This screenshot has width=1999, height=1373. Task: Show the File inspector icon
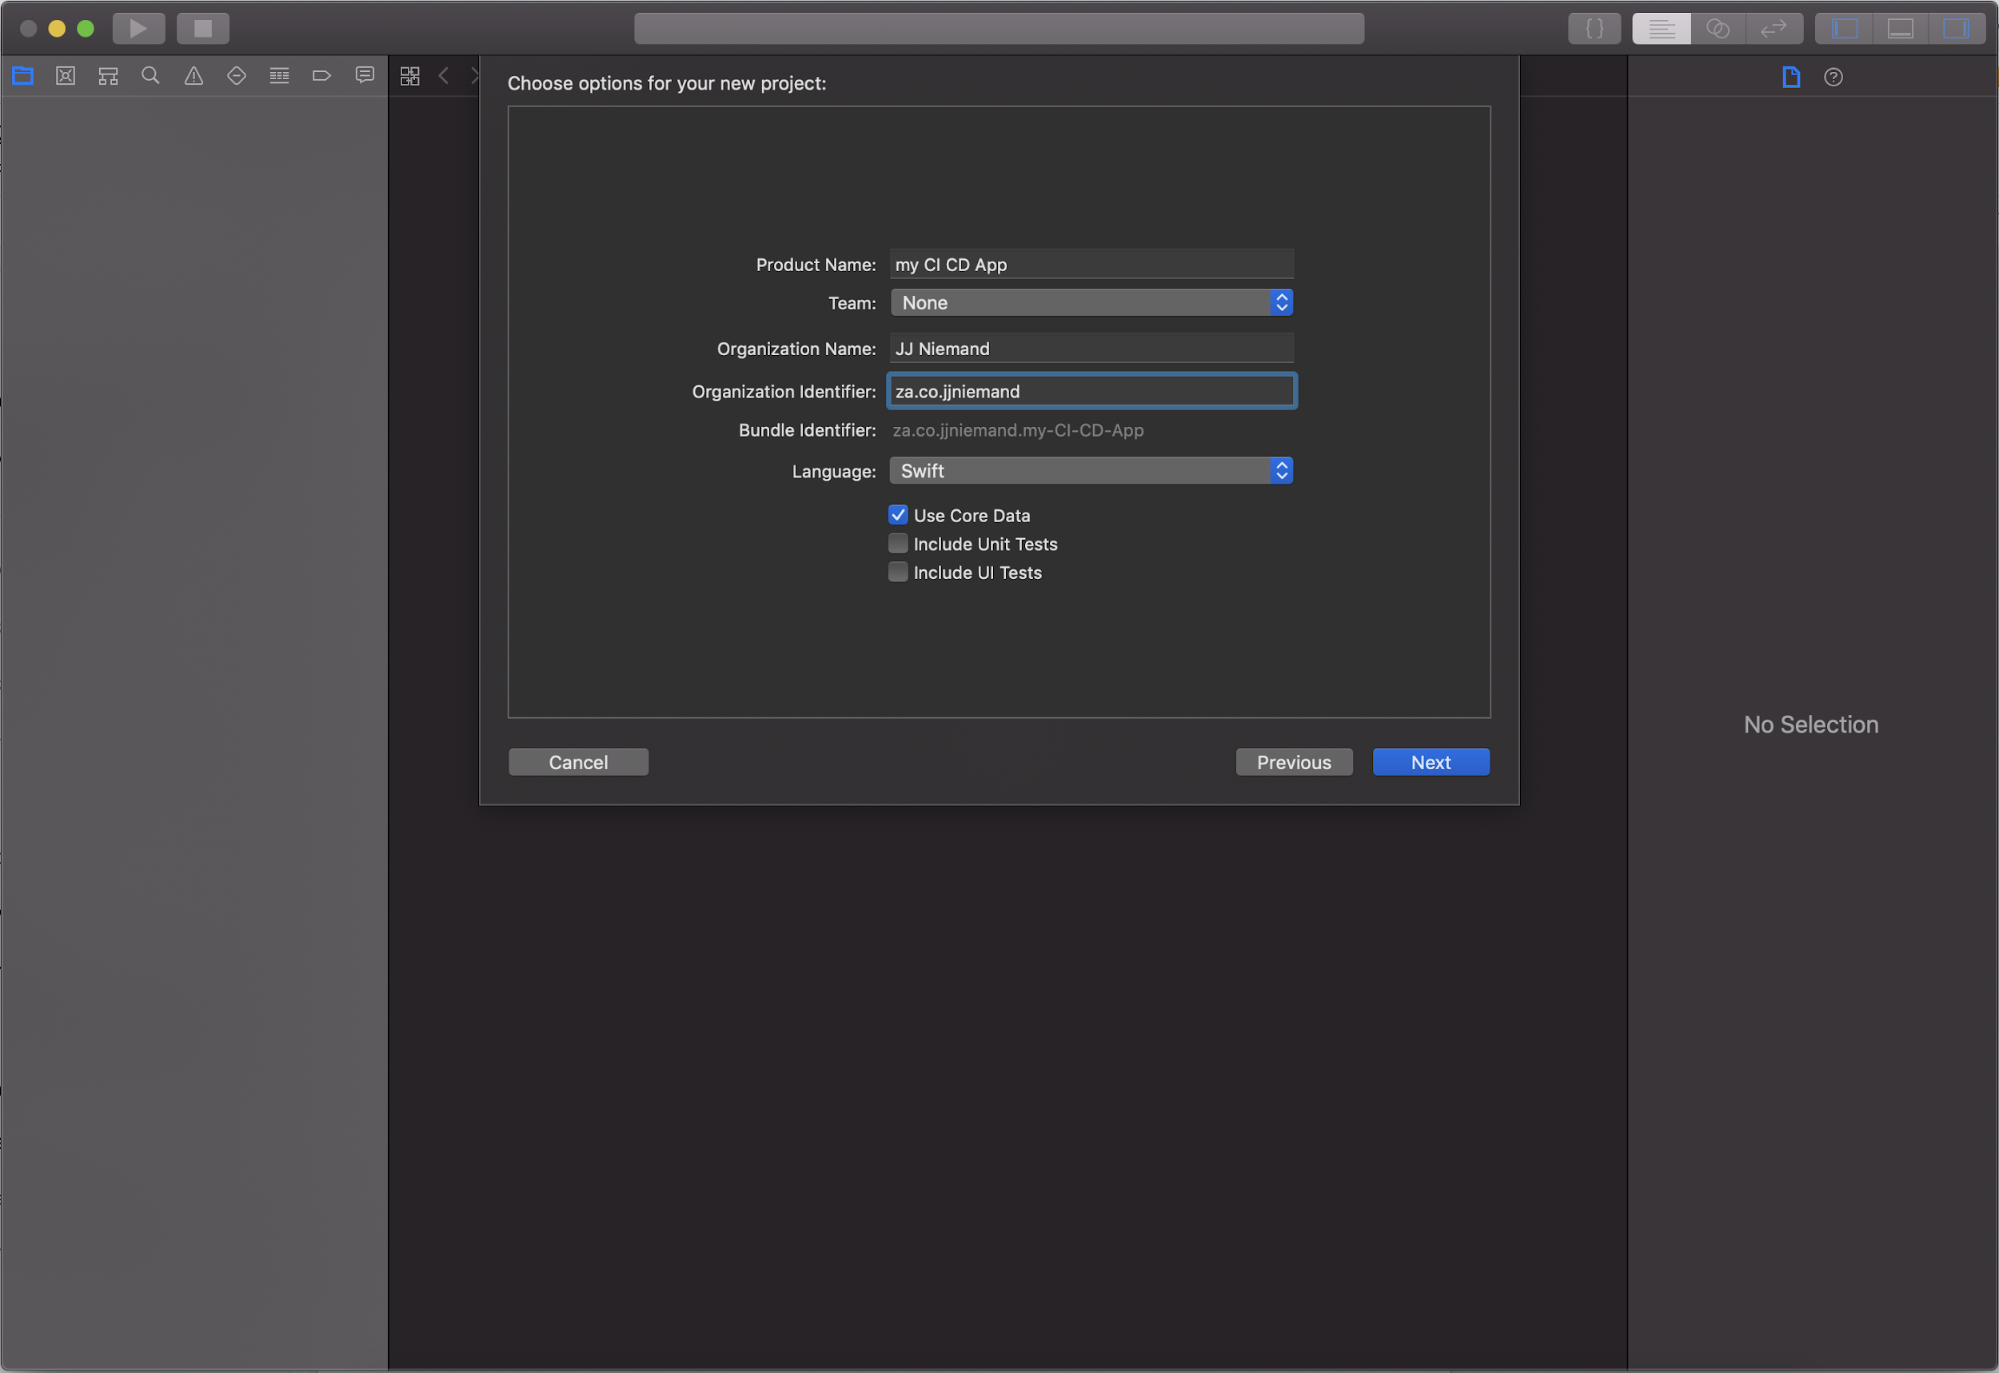(1791, 77)
